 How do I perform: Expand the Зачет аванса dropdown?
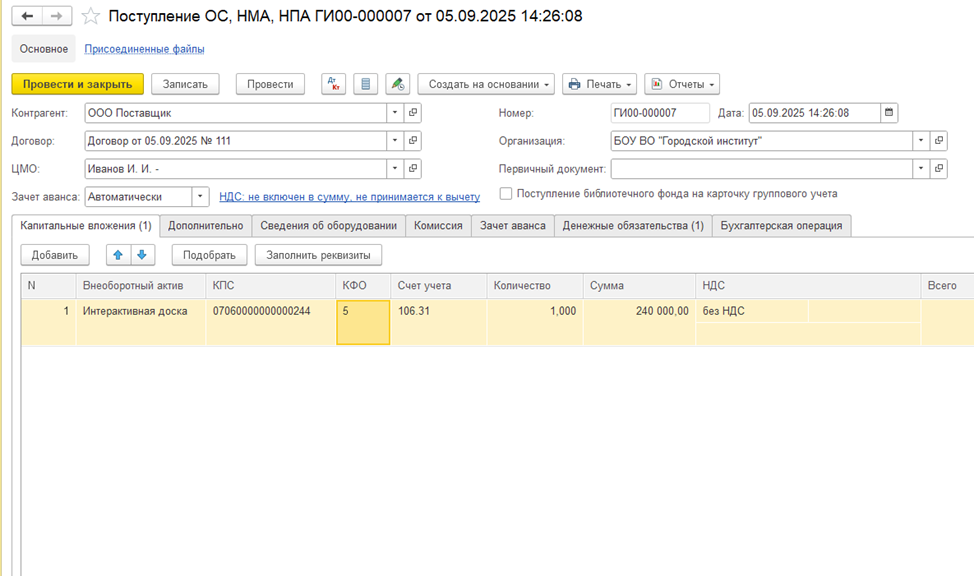[x=200, y=197]
